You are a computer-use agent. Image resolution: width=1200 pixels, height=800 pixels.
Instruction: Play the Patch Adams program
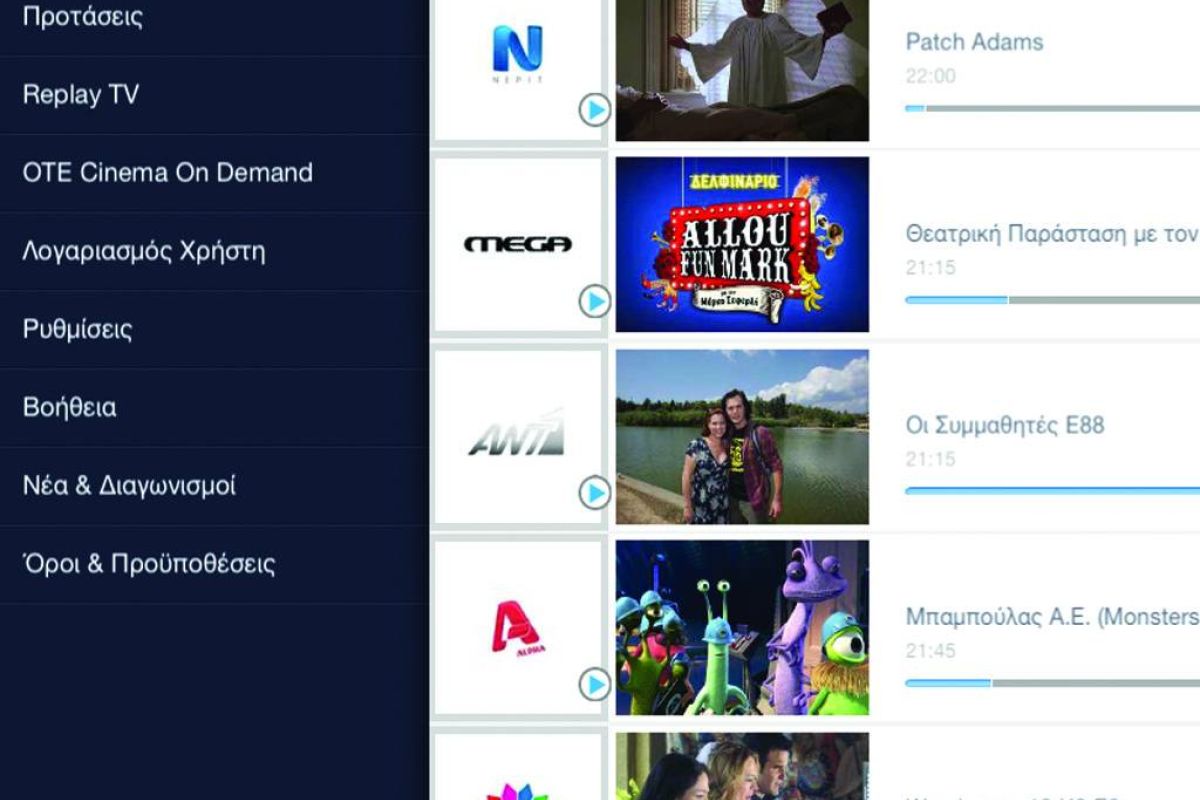pos(597,109)
